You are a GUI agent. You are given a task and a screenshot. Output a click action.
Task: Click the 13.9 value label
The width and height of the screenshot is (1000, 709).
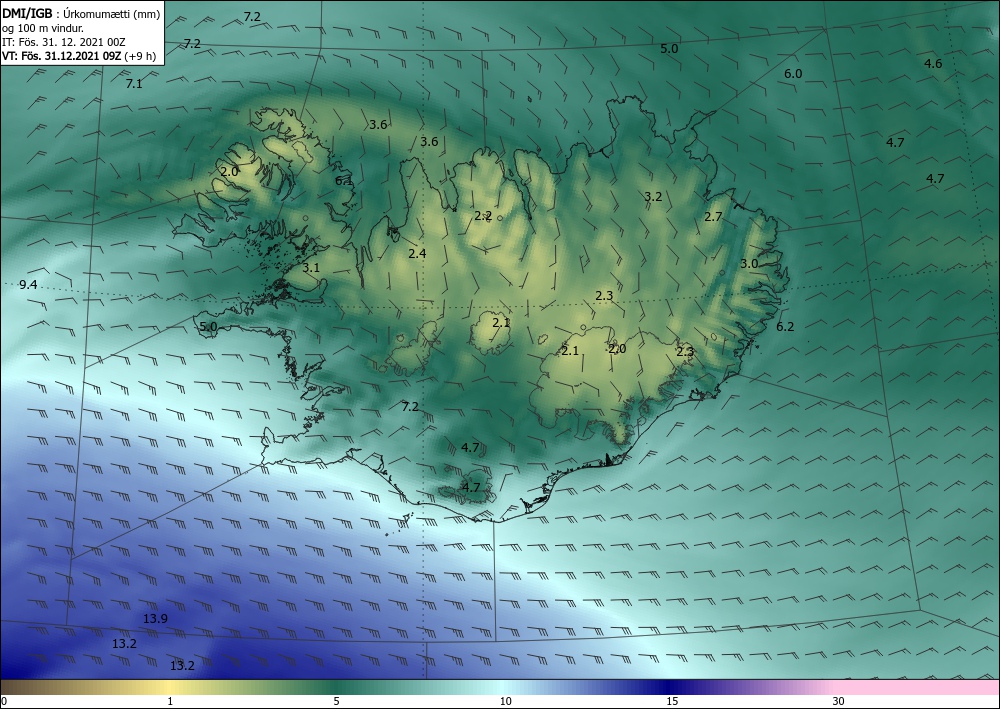pos(155,618)
